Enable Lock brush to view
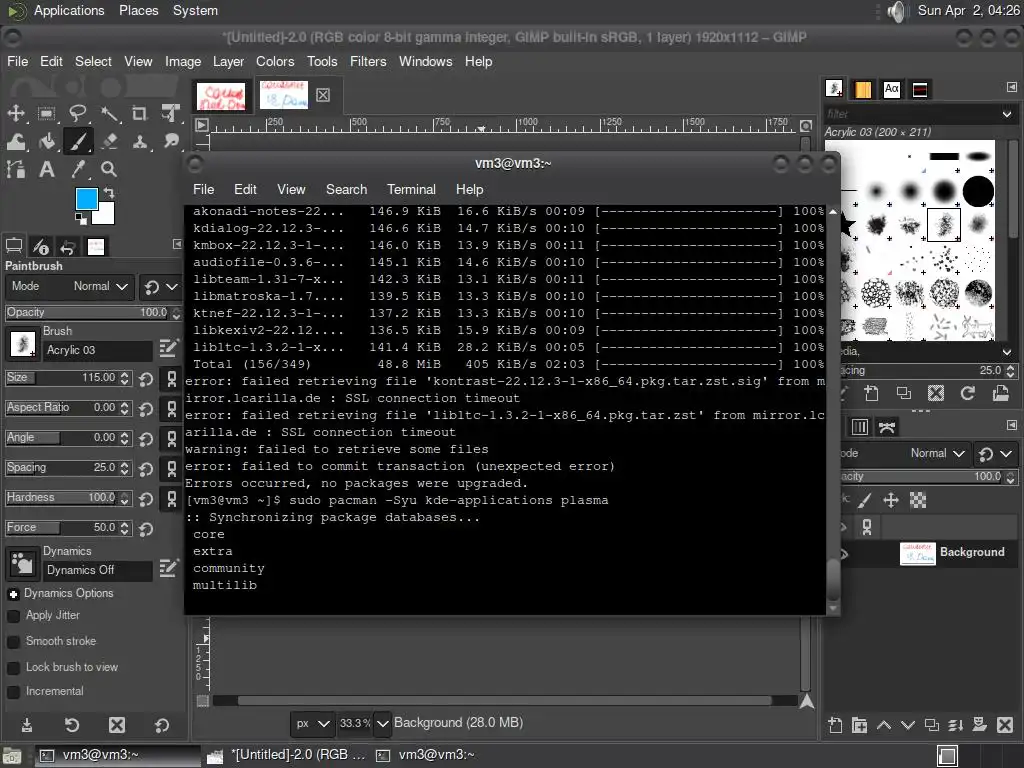 point(13,668)
